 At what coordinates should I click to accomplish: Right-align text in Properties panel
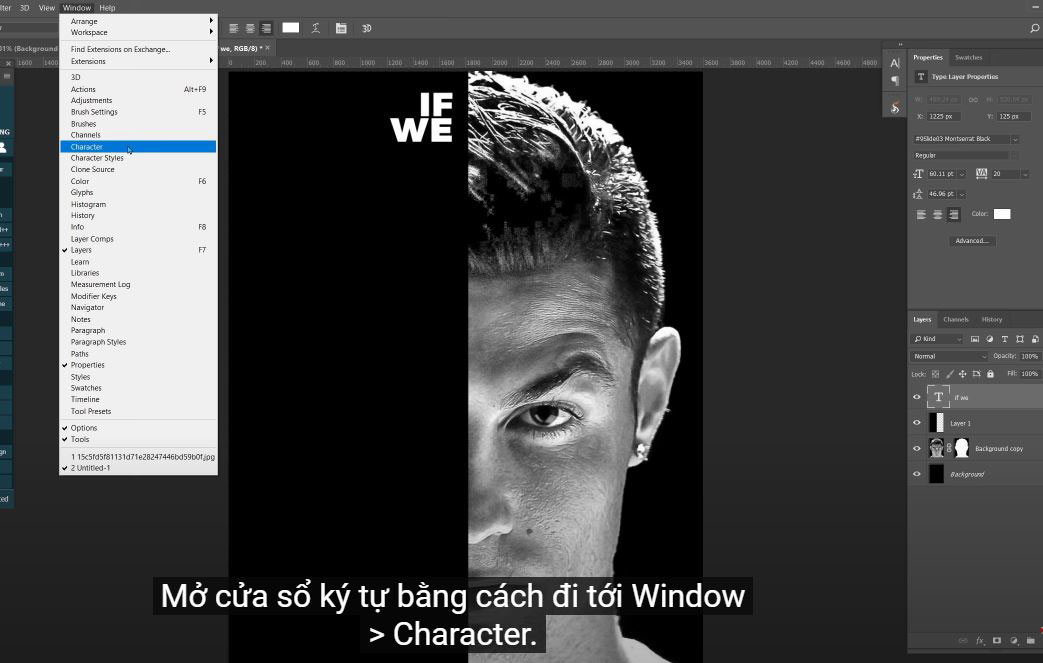tap(954, 214)
